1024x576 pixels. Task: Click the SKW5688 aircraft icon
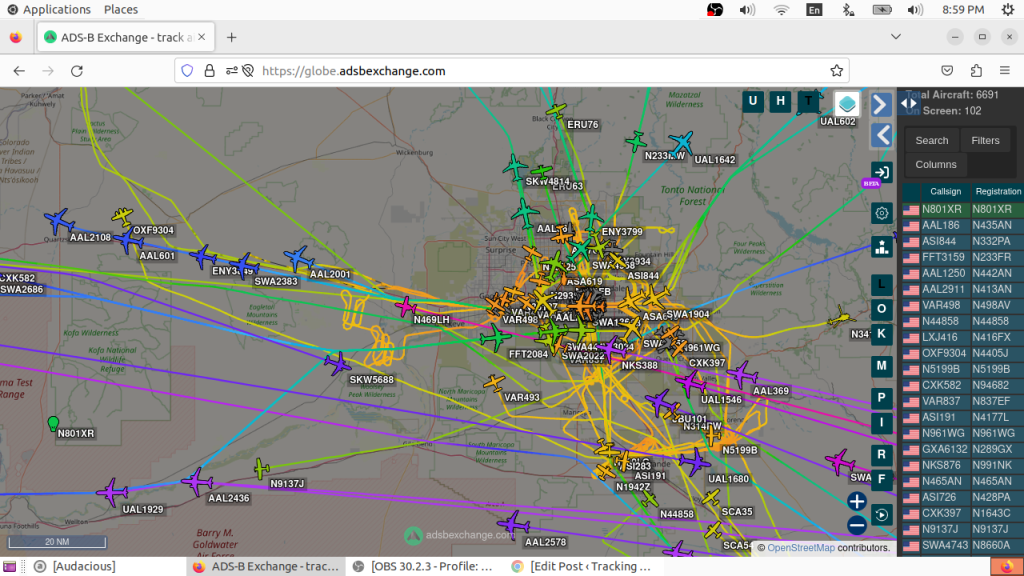338,363
